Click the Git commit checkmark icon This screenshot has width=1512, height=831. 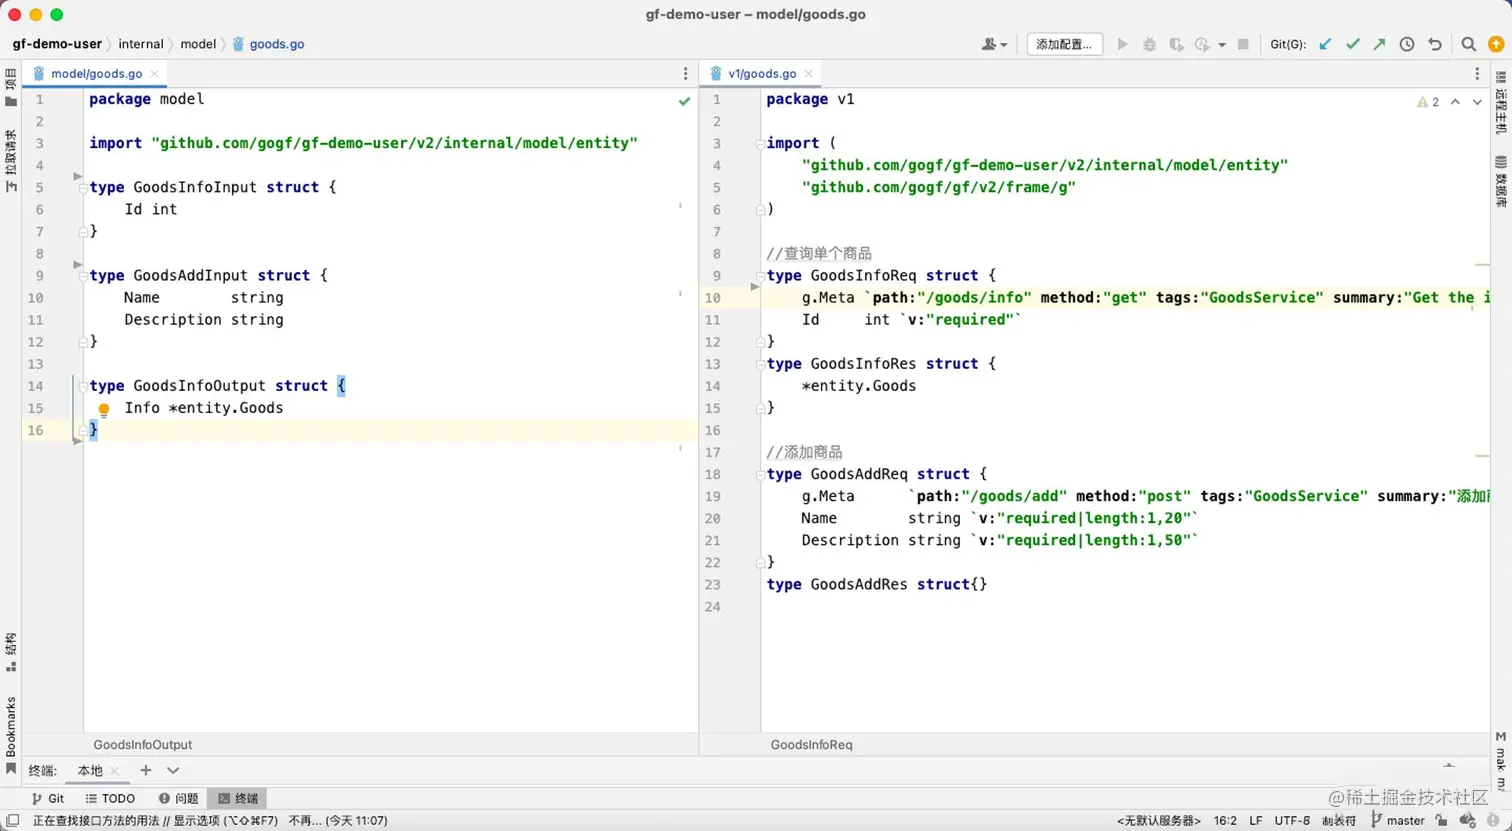pyautogui.click(x=1353, y=44)
